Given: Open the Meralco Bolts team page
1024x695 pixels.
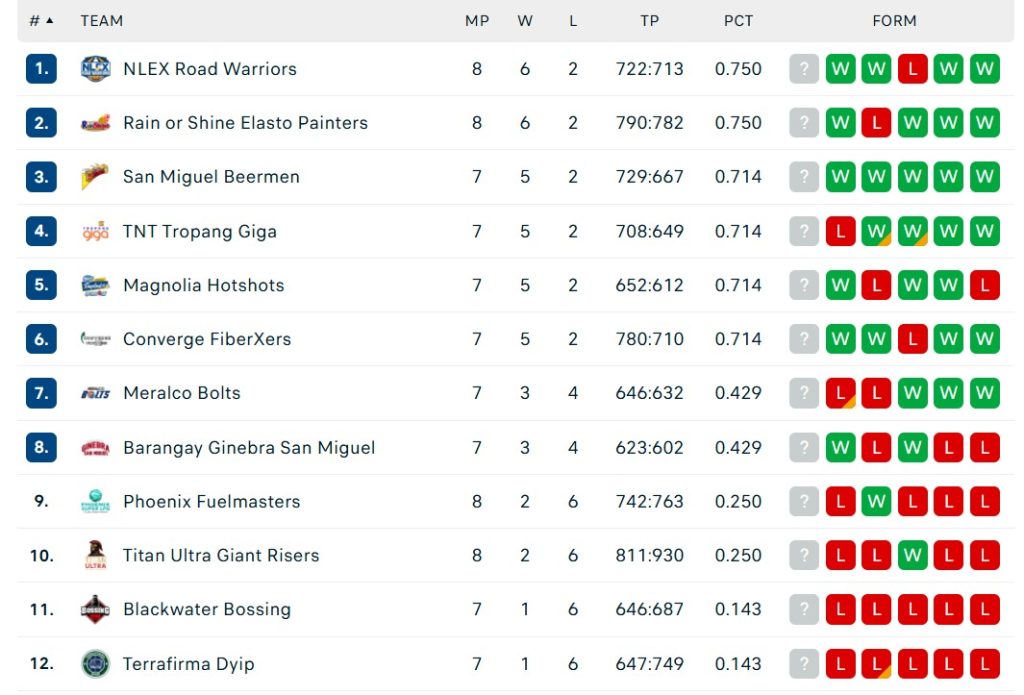Looking at the screenshot, I should 181,392.
